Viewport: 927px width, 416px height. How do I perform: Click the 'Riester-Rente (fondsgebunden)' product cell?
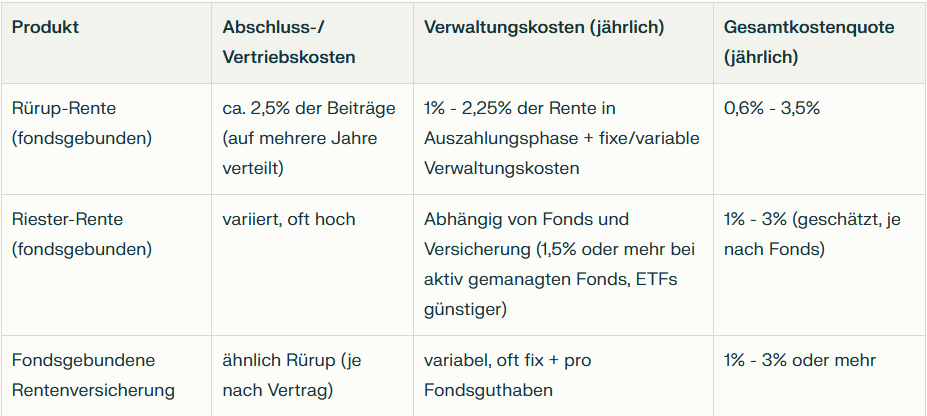pos(82,233)
